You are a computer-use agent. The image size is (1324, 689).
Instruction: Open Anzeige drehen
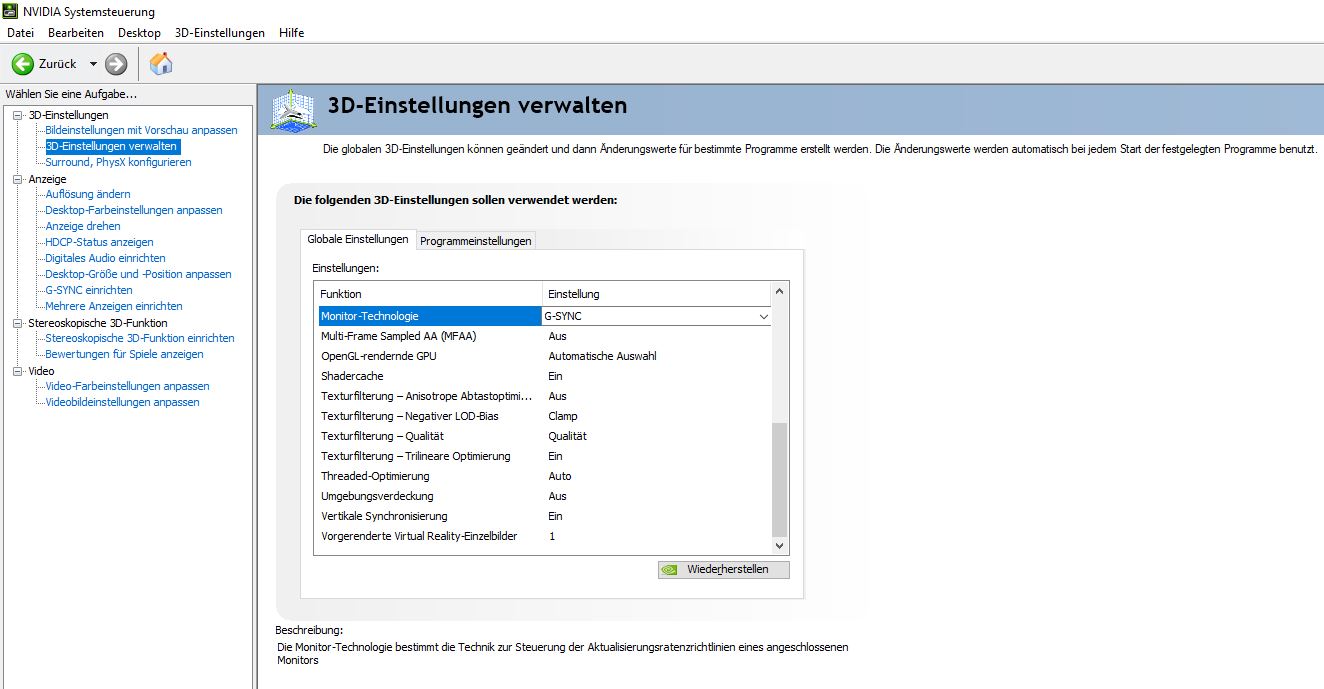[x=83, y=226]
